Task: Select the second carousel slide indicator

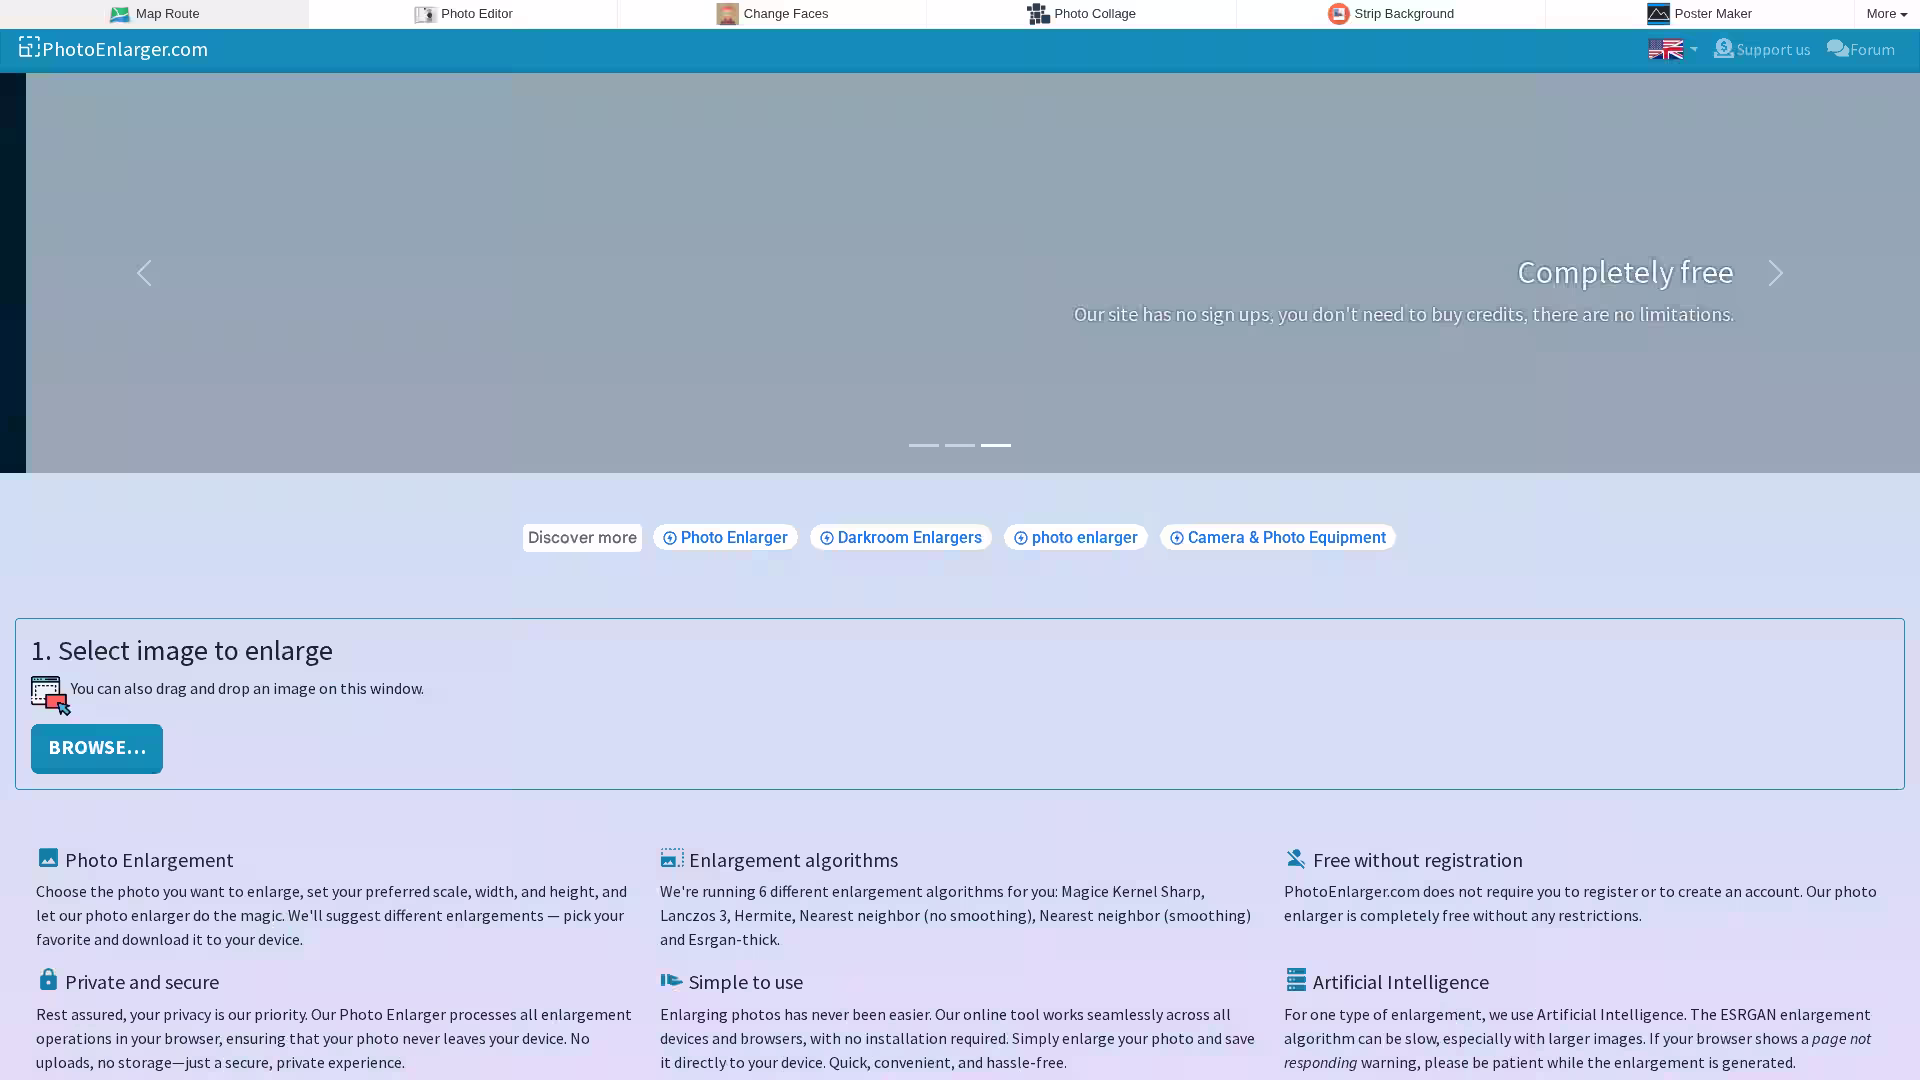Action: pyautogui.click(x=959, y=445)
